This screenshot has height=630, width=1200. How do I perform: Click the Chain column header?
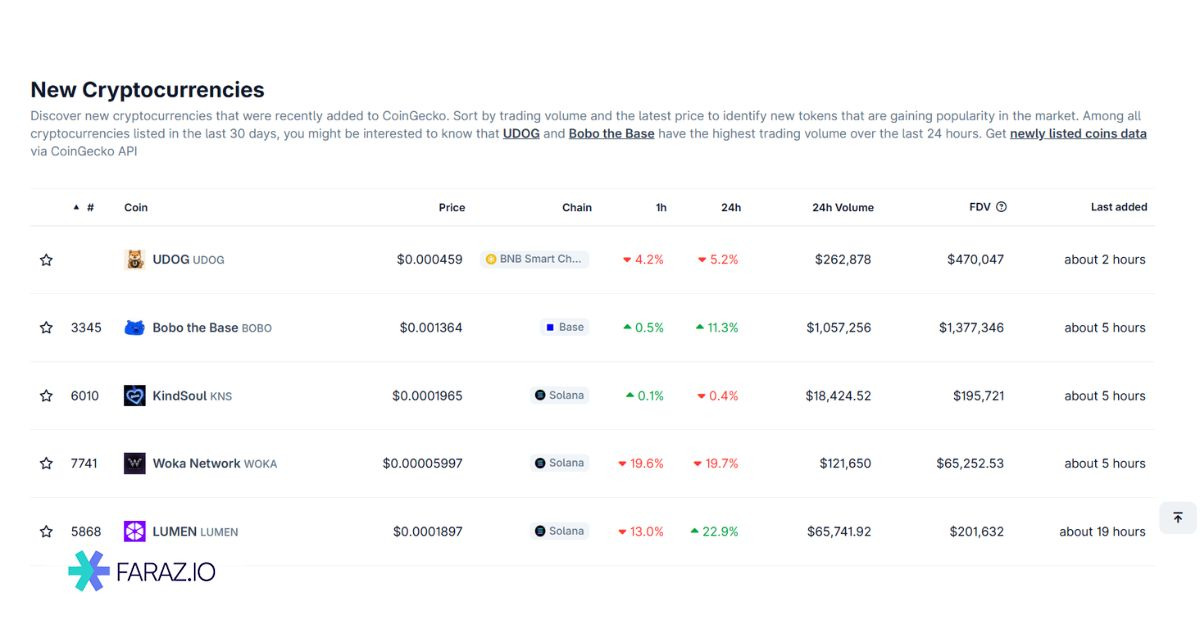pyautogui.click(x=576, y=207)
